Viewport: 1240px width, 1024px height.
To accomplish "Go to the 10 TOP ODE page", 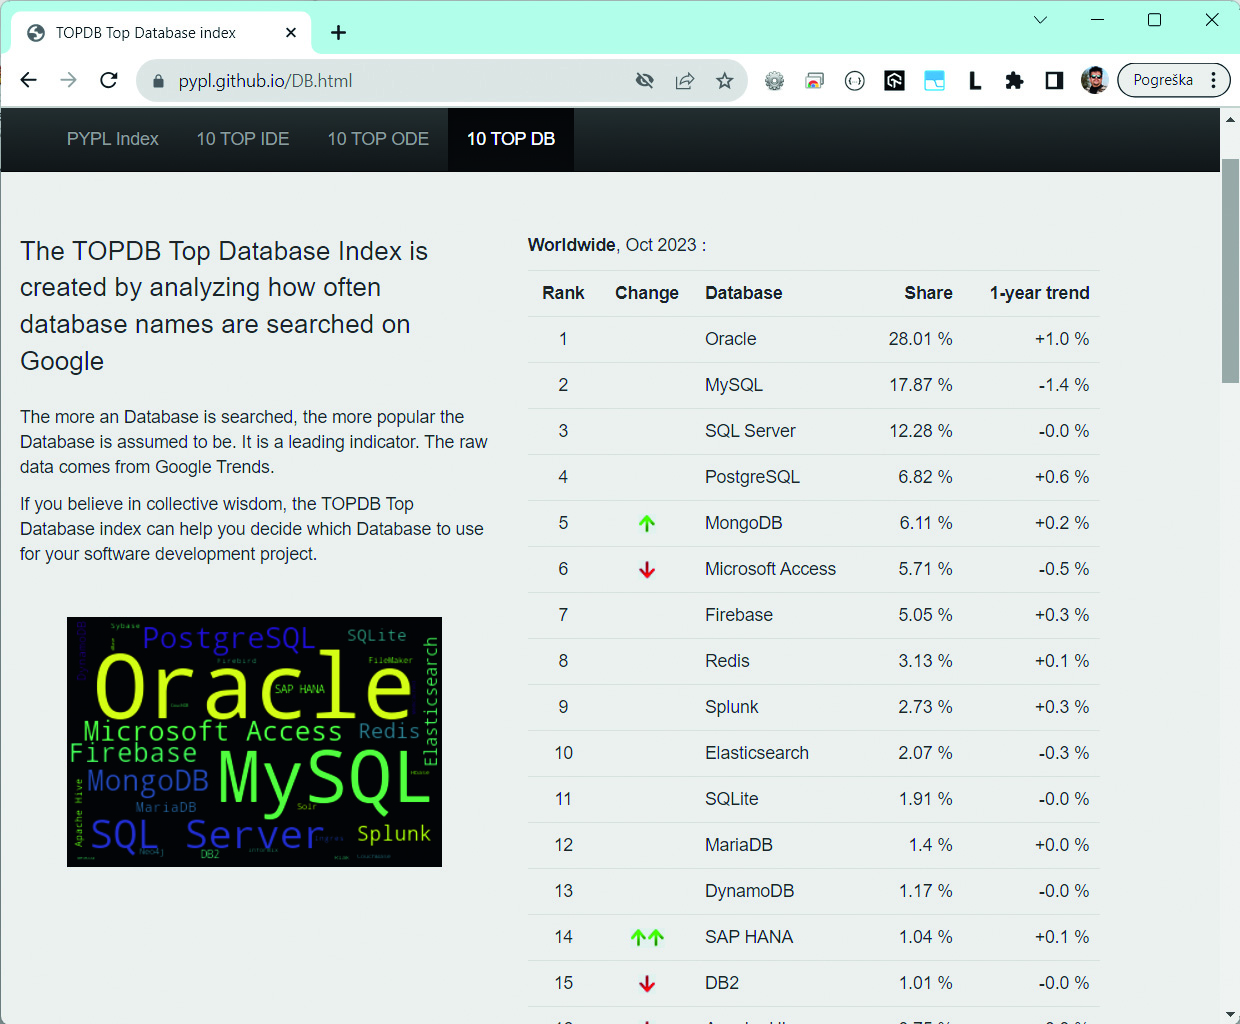I will point(378,139).
